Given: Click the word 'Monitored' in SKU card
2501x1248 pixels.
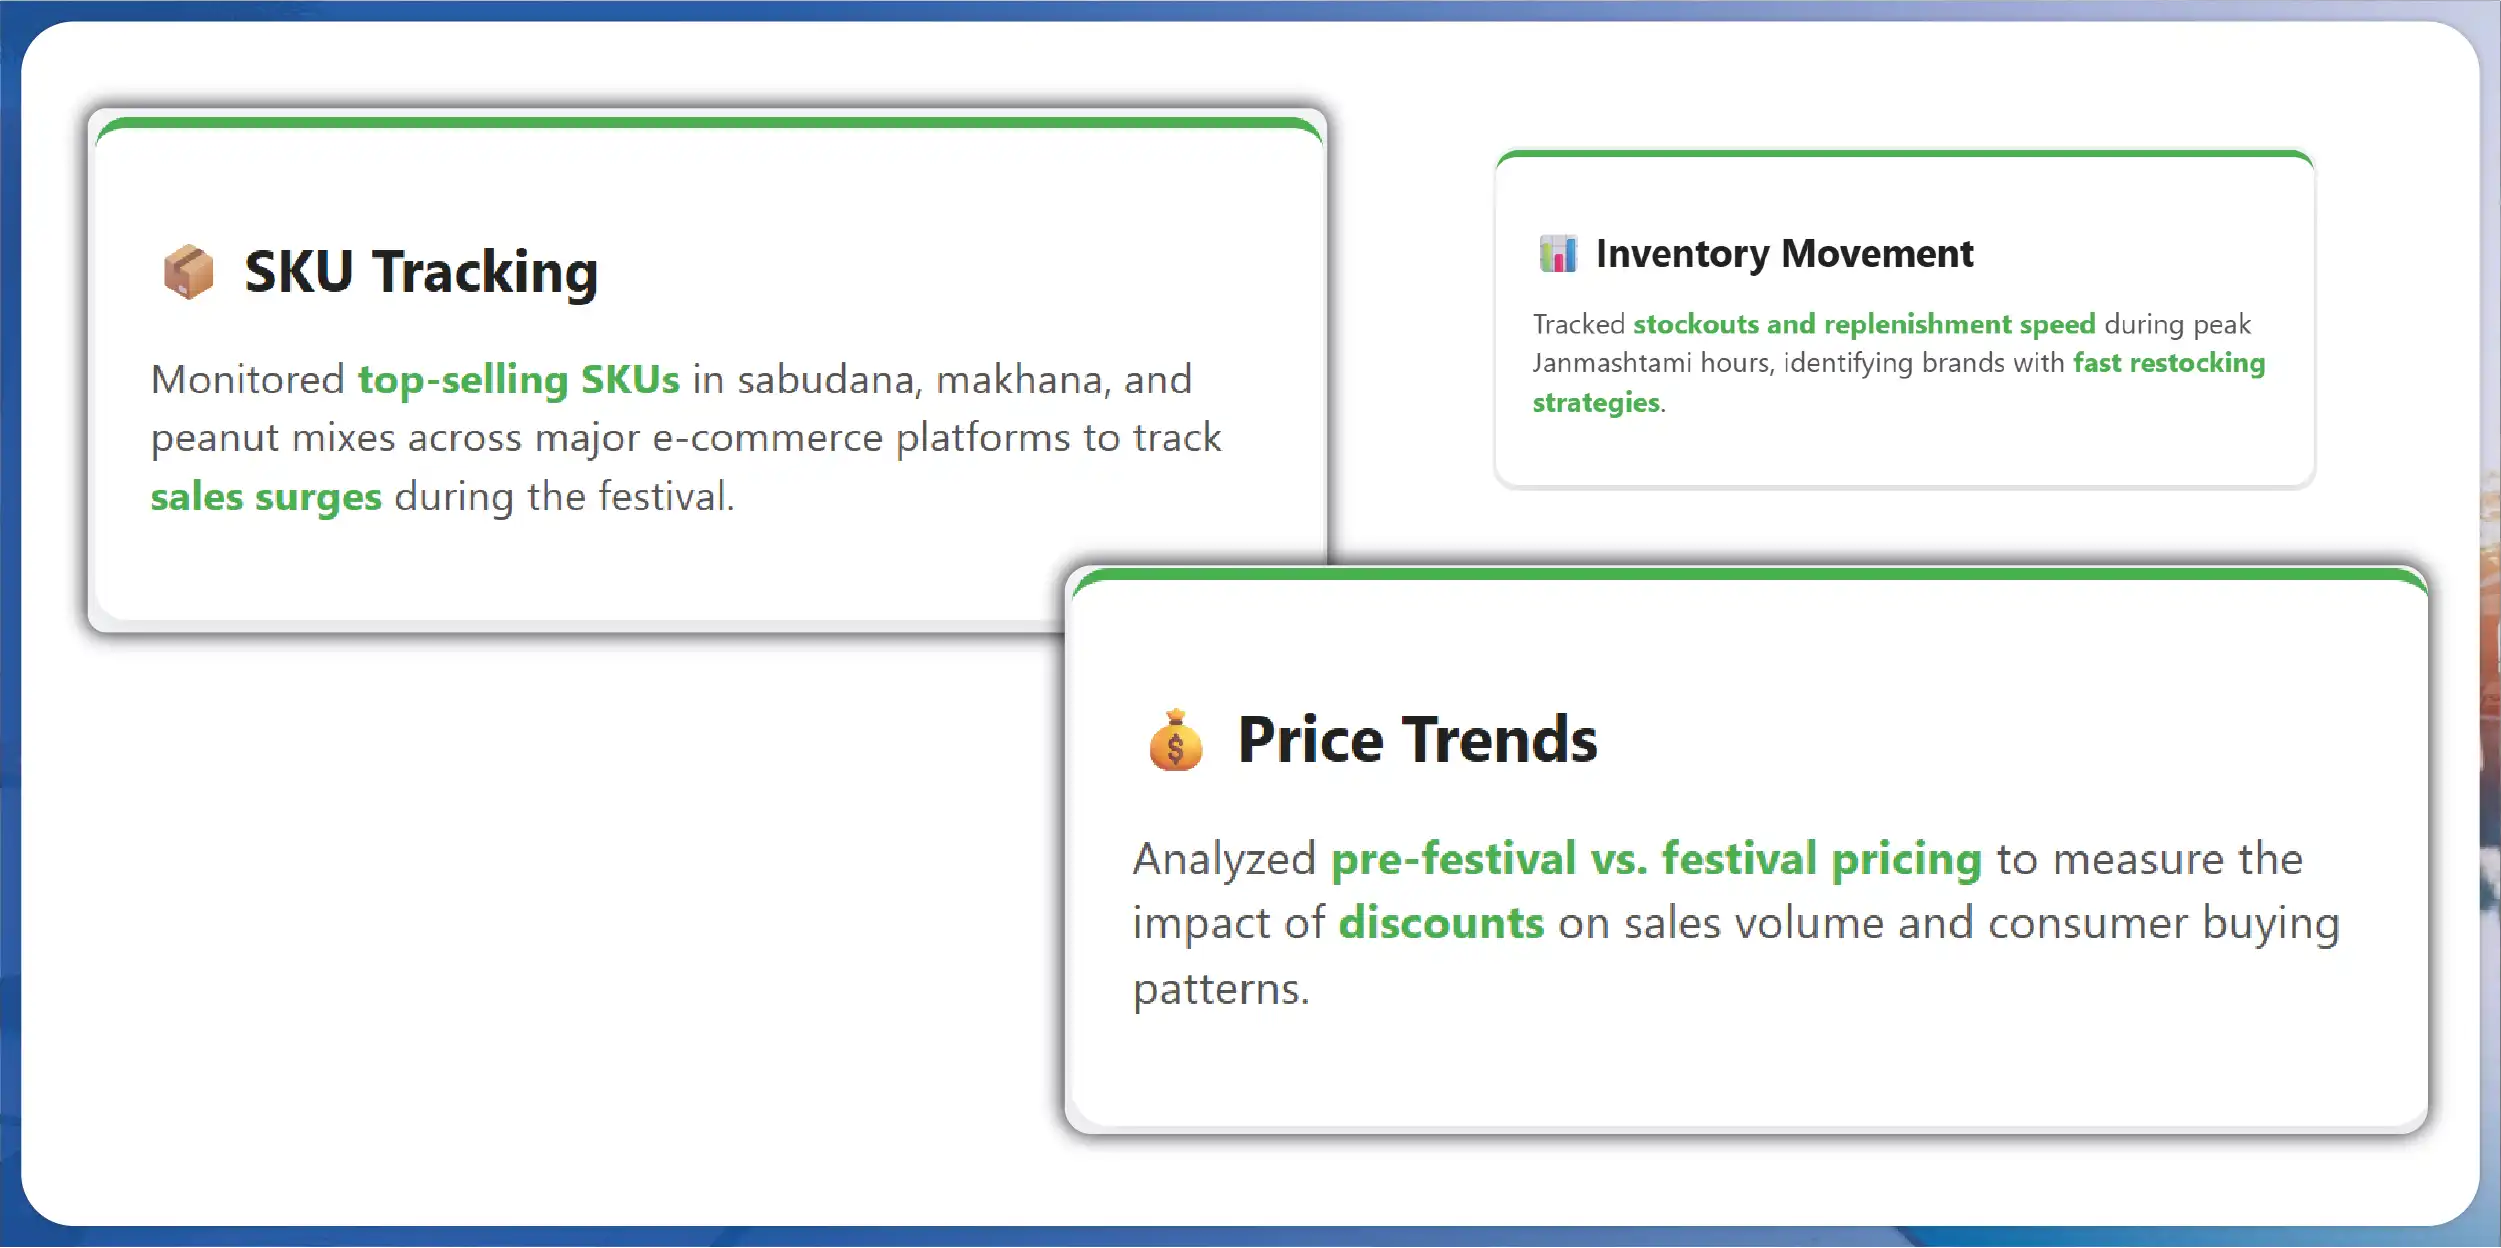Looking at the screenshot, I should click(247, 380).
